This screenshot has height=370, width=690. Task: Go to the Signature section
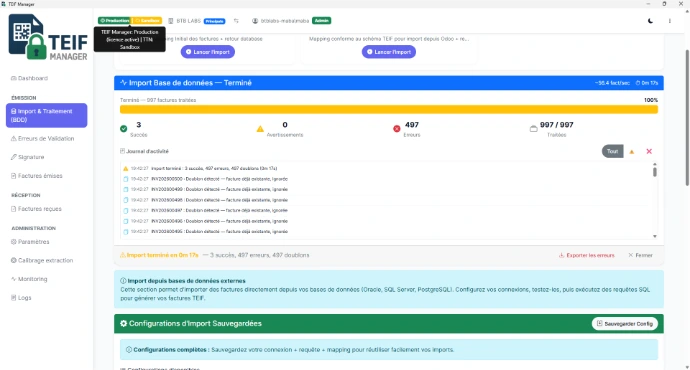(27, 157)
